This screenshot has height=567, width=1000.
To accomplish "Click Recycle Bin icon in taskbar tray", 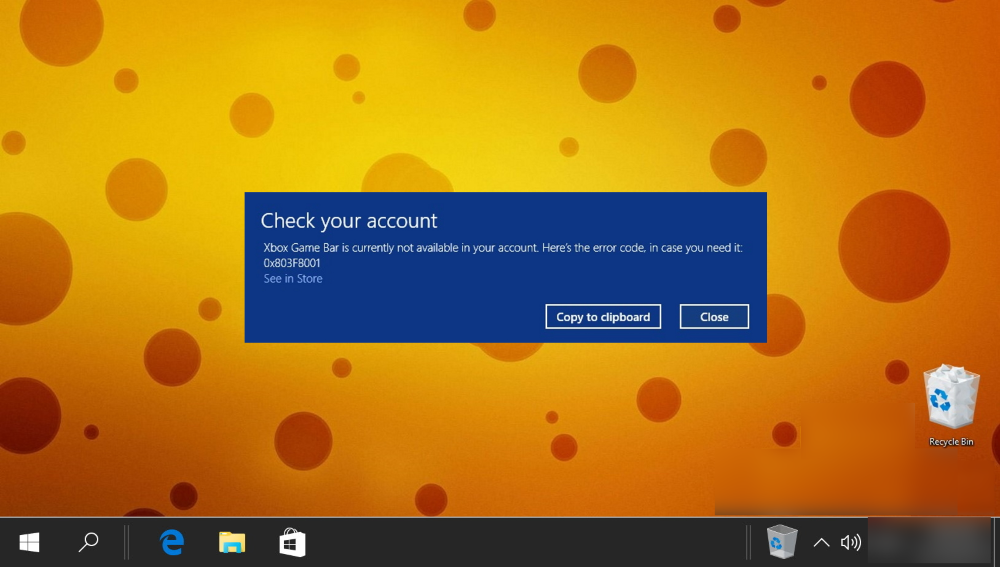I will pos(782,541).
